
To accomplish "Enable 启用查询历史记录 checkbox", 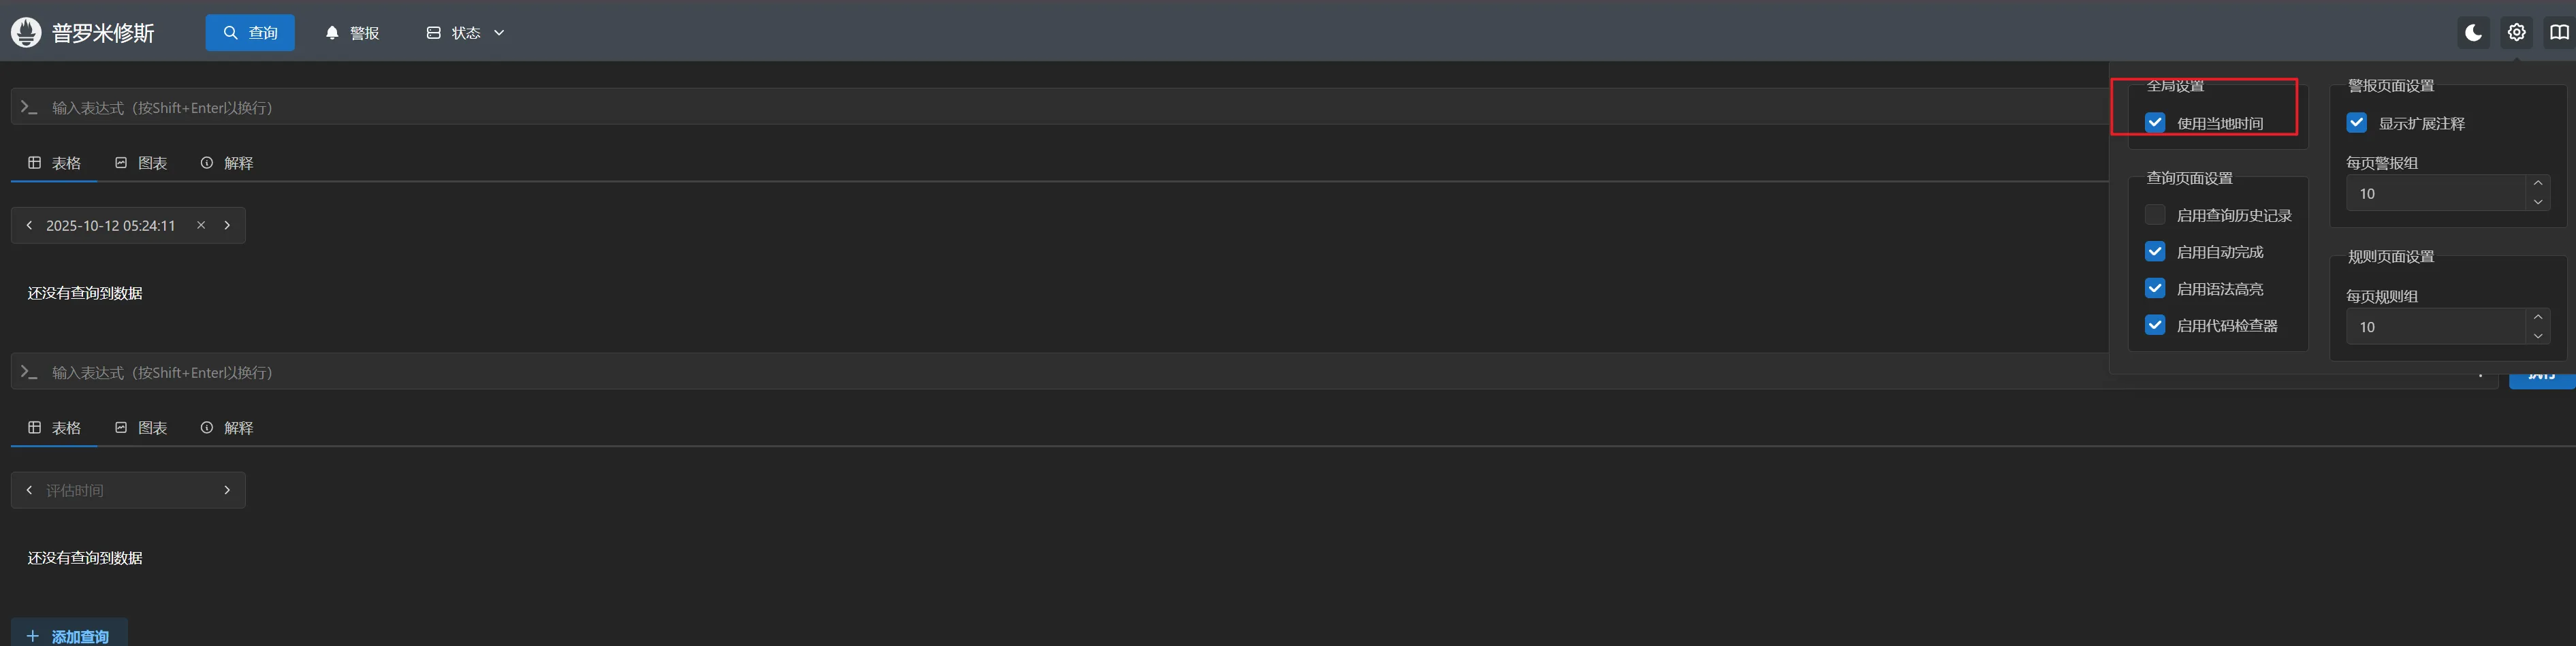I will pyautogui.click(x=2155, y=215).
